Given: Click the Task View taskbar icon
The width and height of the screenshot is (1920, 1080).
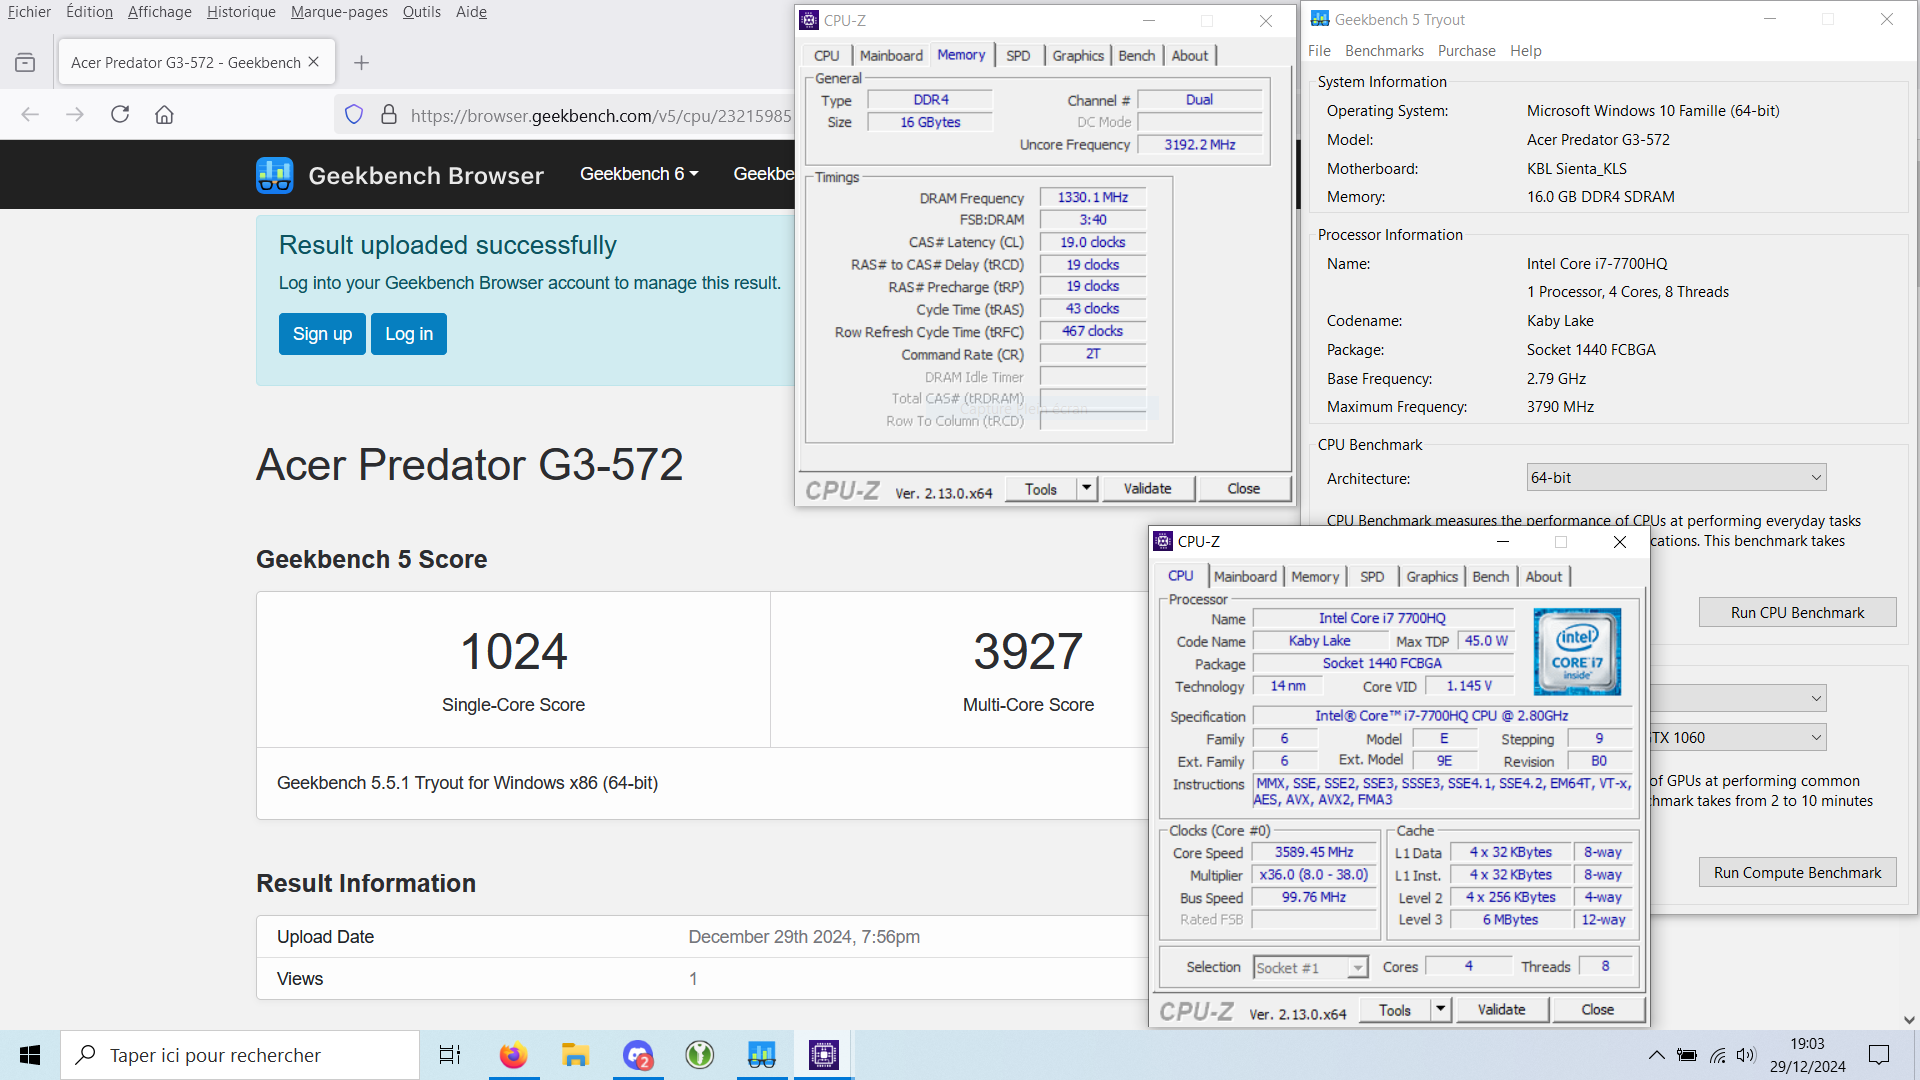Looking at the screenshot, I should [x=450, y=1055].
